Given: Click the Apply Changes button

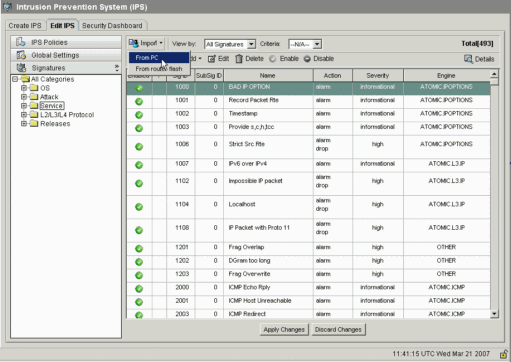Looking at the screenshot, I should coord(284,329).
